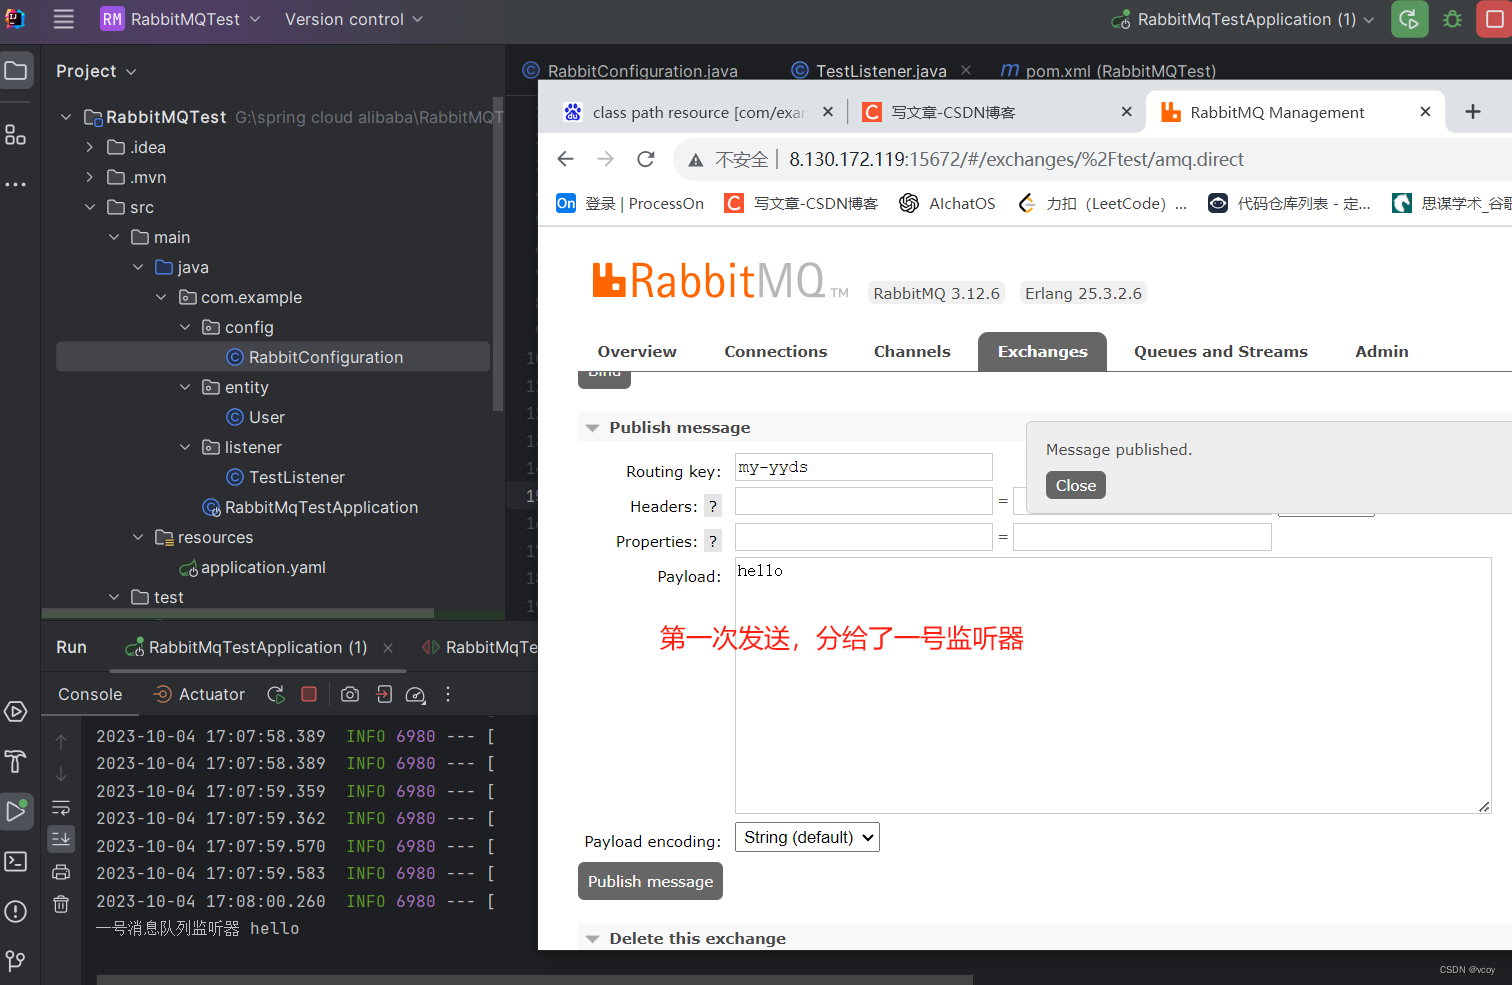The width and height of the screenshot is (1512, 985).
Task: Click the Routing key input field
Action: tap(864, 467)
